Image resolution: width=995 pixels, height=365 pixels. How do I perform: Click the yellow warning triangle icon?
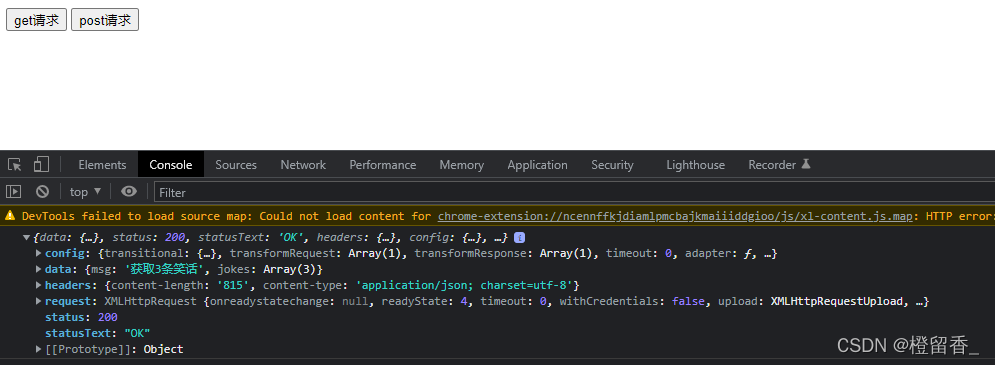10,216
